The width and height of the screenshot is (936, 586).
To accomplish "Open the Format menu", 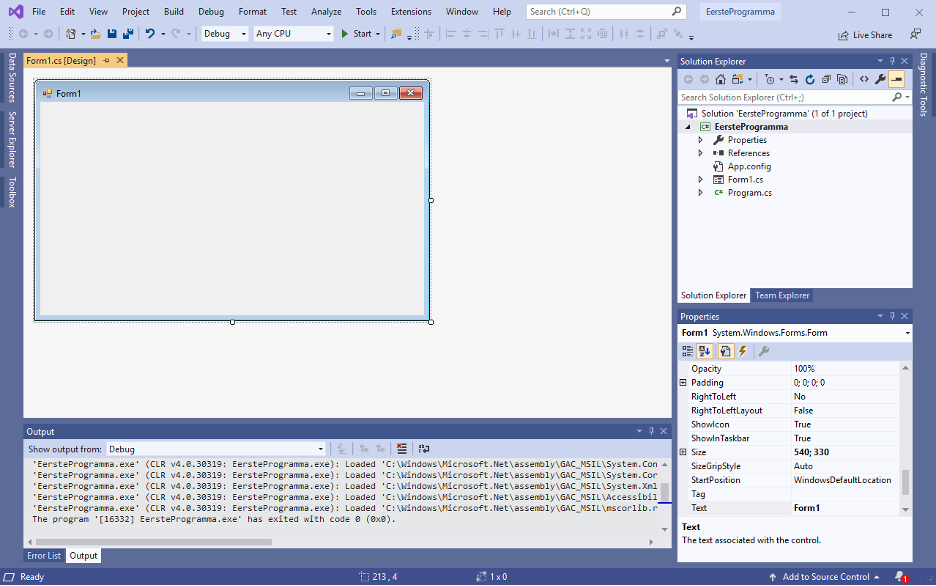I will pos(253,11).
